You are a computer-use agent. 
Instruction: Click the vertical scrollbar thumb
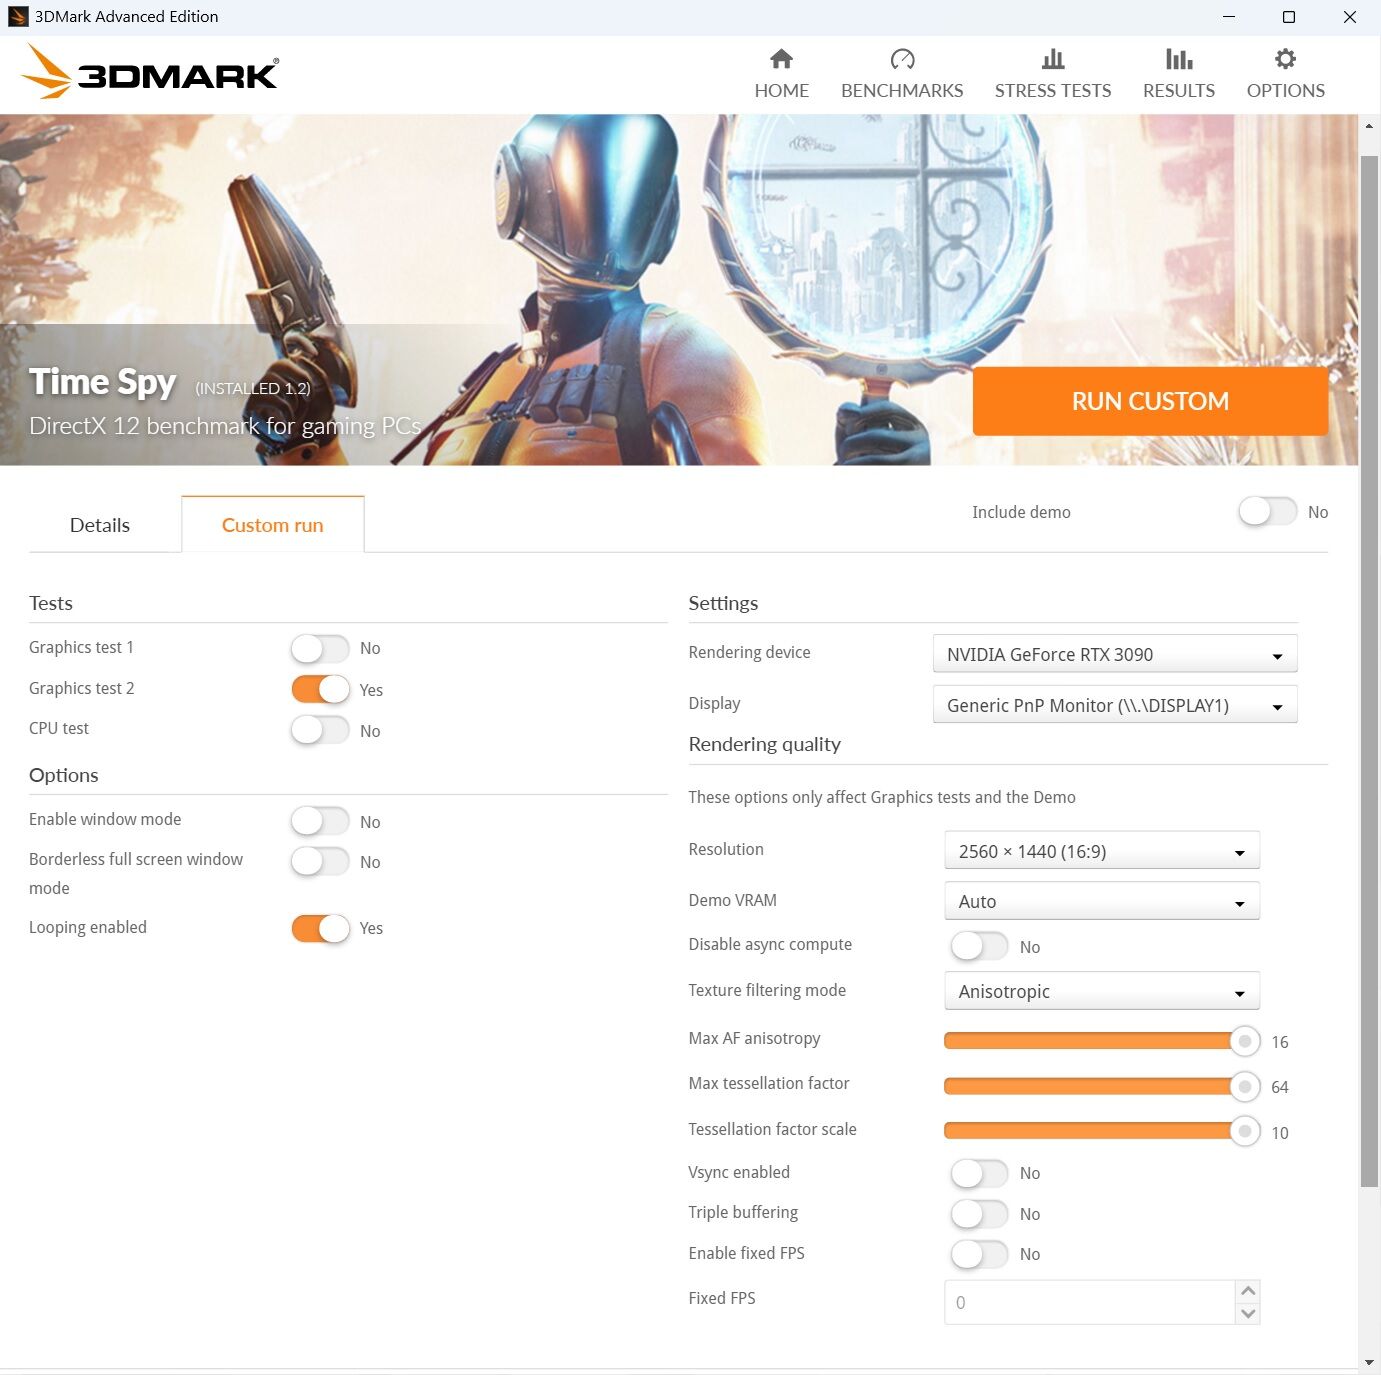coord(1369,670)
